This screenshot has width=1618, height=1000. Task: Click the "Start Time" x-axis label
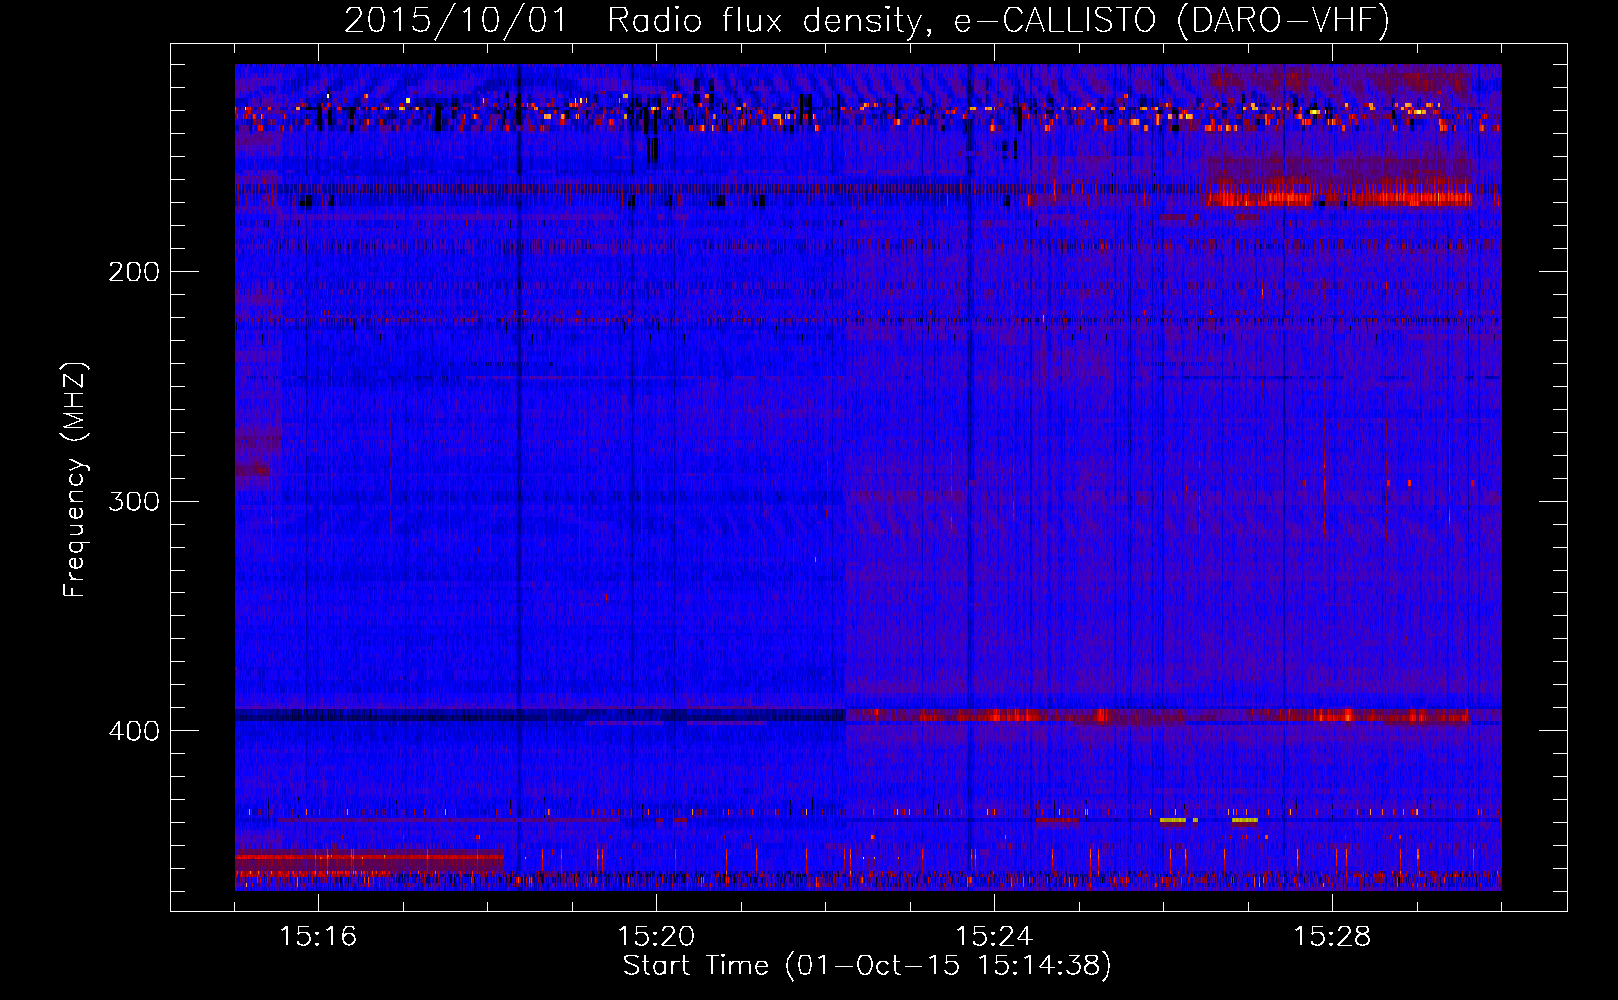coord(867,966)
